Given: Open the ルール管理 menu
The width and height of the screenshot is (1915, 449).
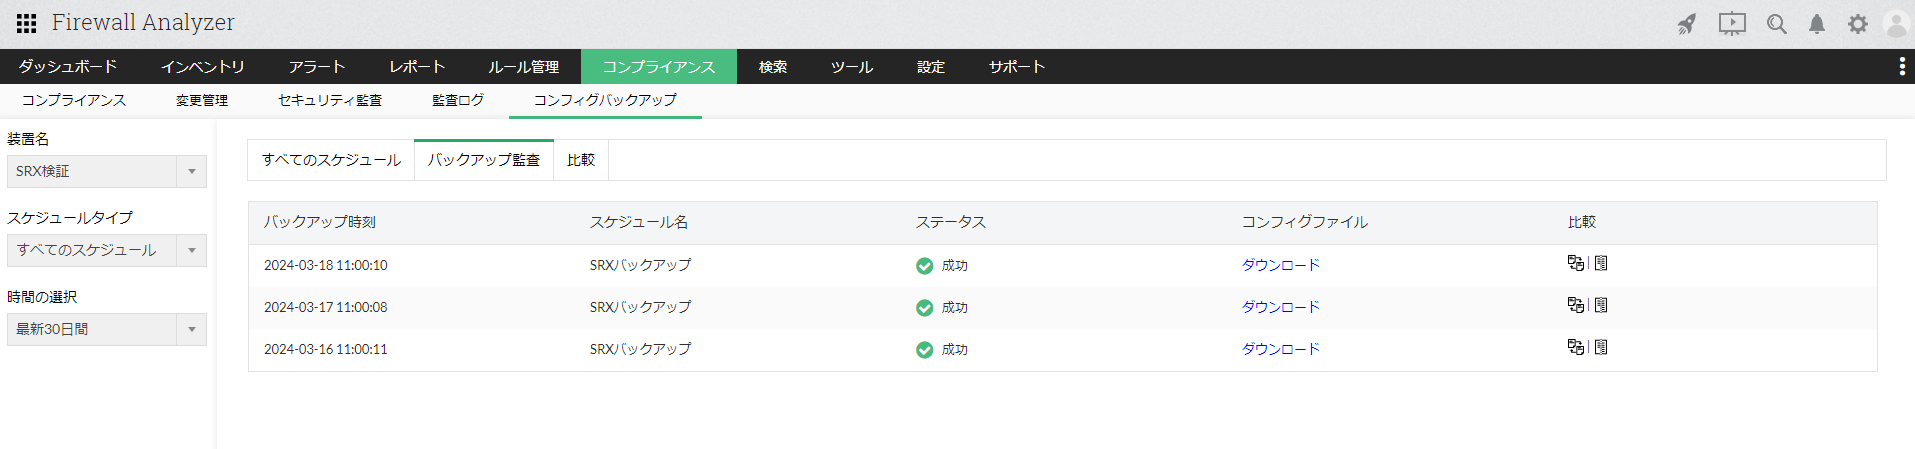Looking at the screenshot, I should [x=523, y=67].
